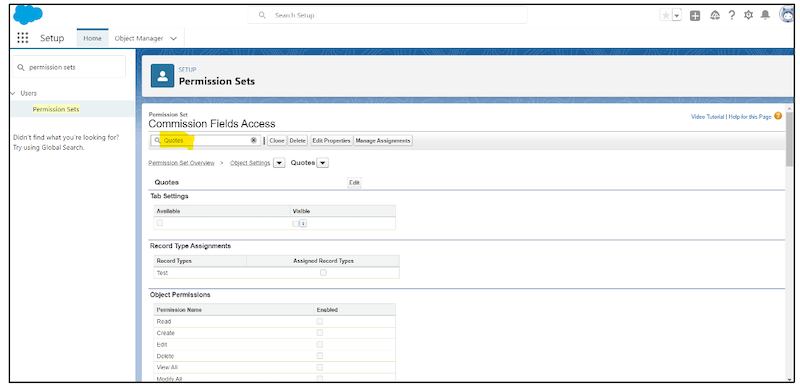Click the Clone button
The image size is (800, 388).
pos(277,140)
